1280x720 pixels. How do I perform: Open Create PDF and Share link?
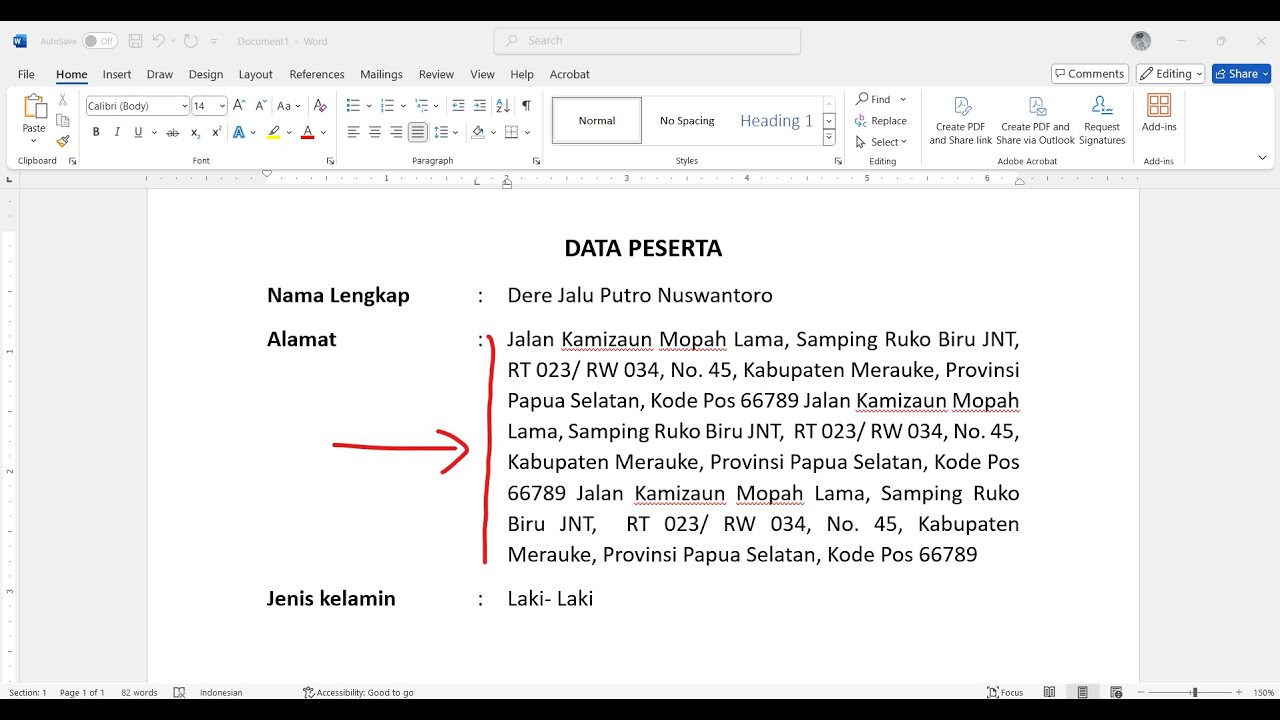(961, 121)
